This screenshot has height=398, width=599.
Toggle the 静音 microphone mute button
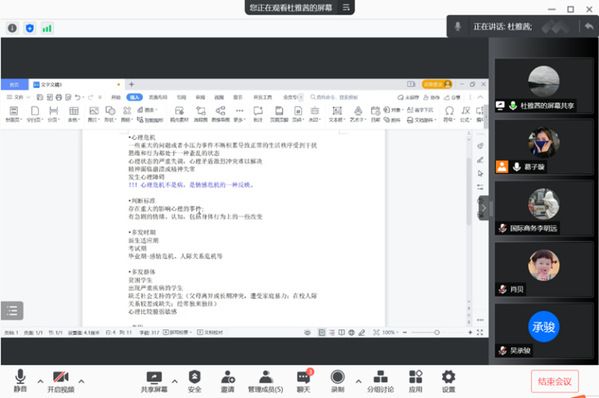point(20,381)
